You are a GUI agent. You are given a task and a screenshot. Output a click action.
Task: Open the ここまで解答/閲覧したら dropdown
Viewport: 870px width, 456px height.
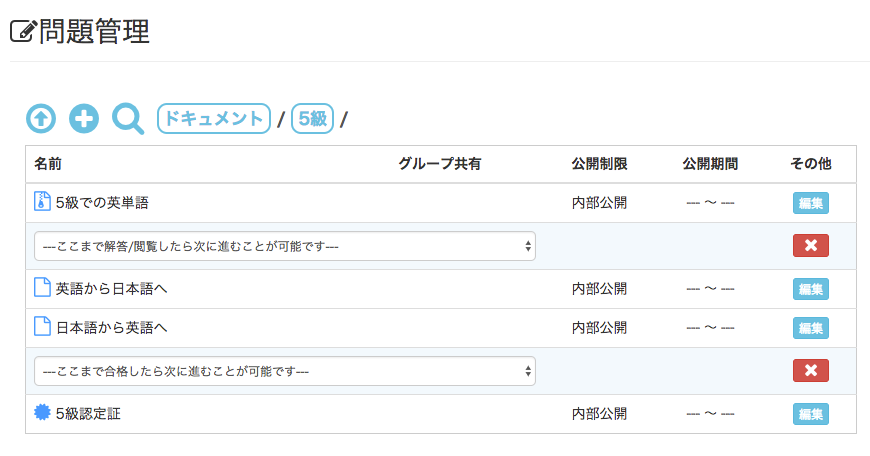tap(285, 246)
